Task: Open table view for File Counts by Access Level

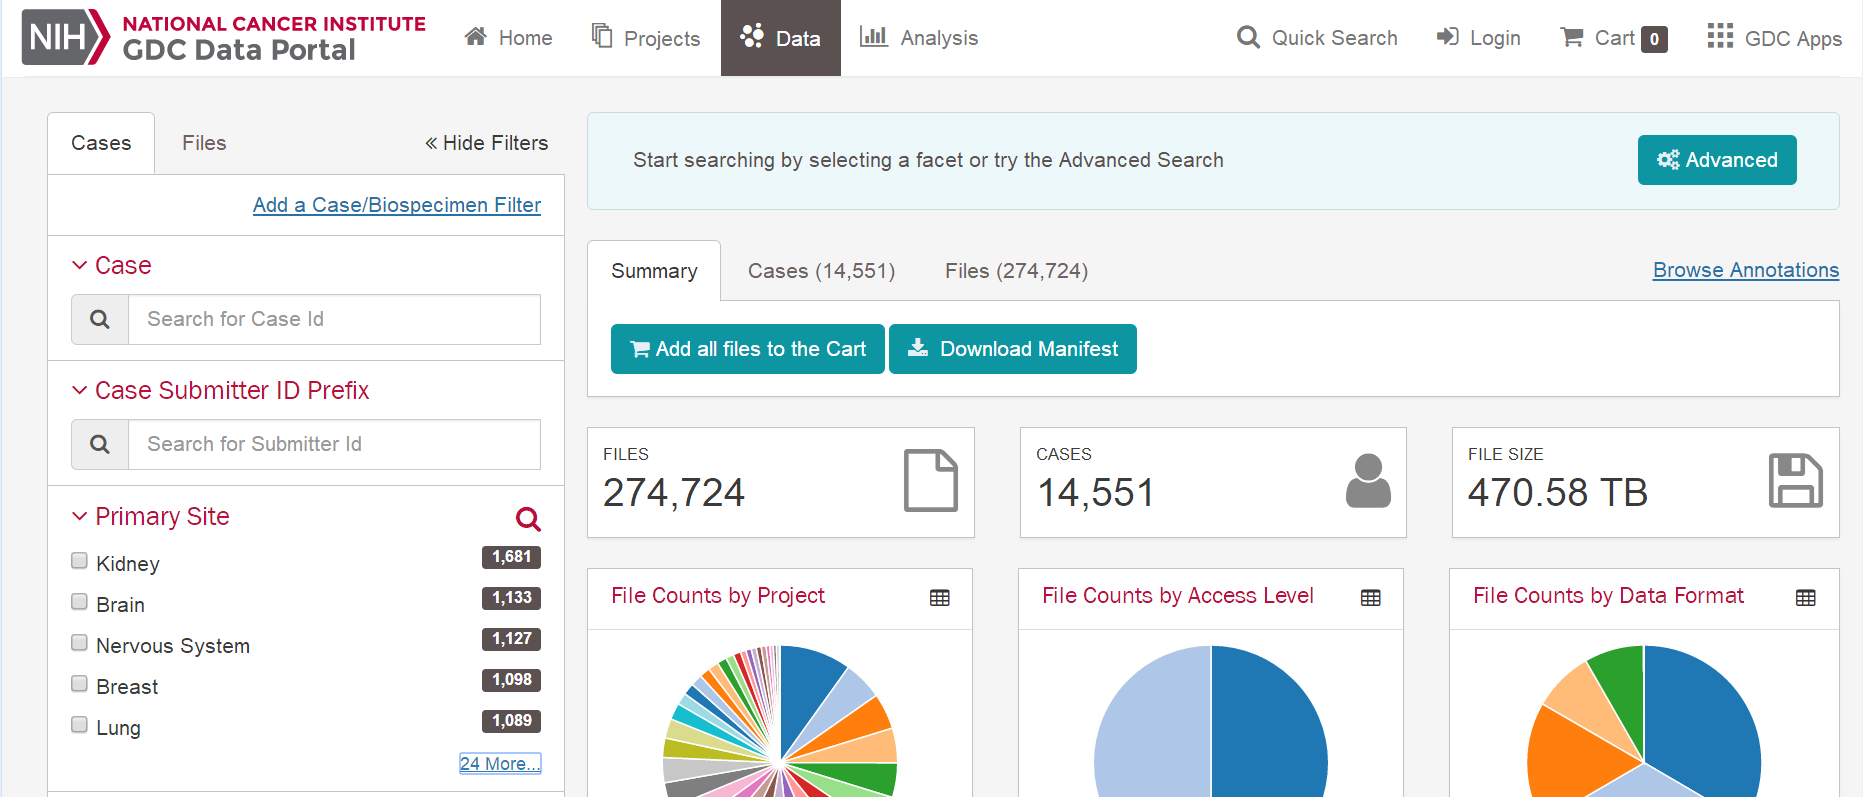Action: (x=1371, y=598)
